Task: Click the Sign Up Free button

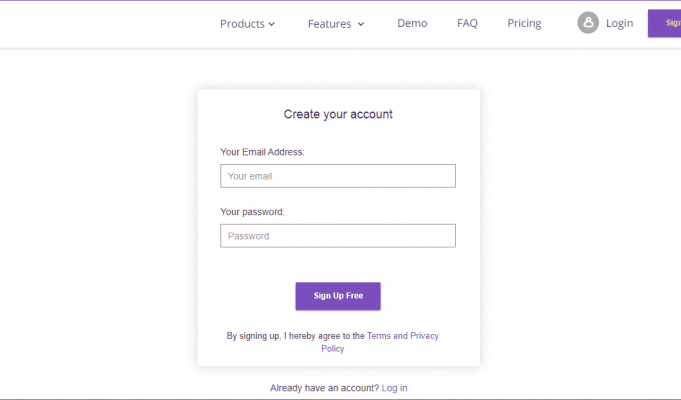Action: pyautogui.click(x=338, y=296)
